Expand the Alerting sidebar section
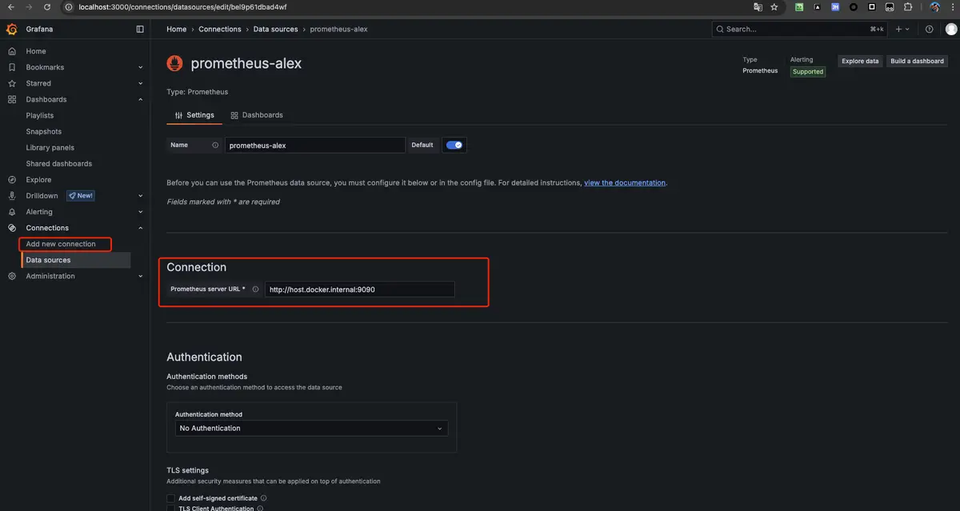960x511 pixels. pyautogui.click(x=140, y=212)
